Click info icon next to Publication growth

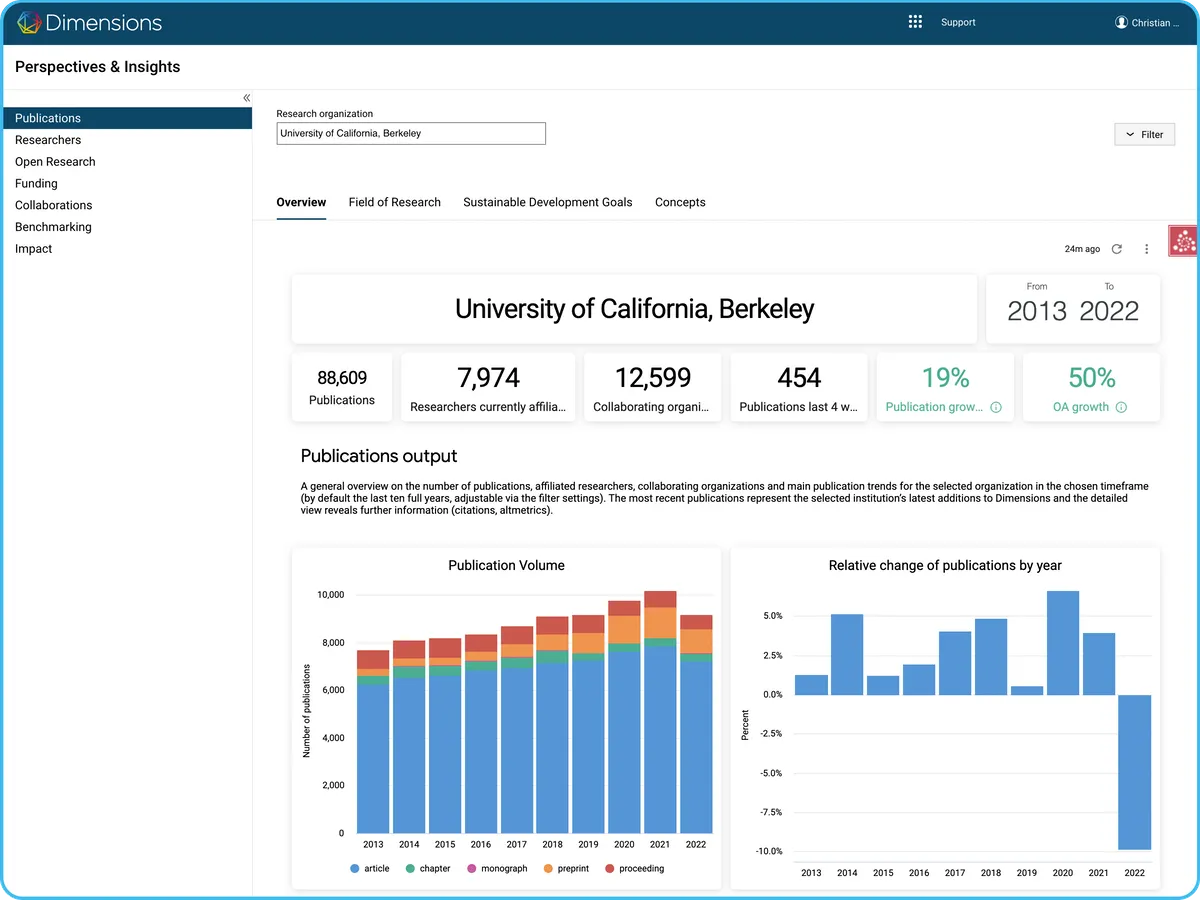click(996, 408)
